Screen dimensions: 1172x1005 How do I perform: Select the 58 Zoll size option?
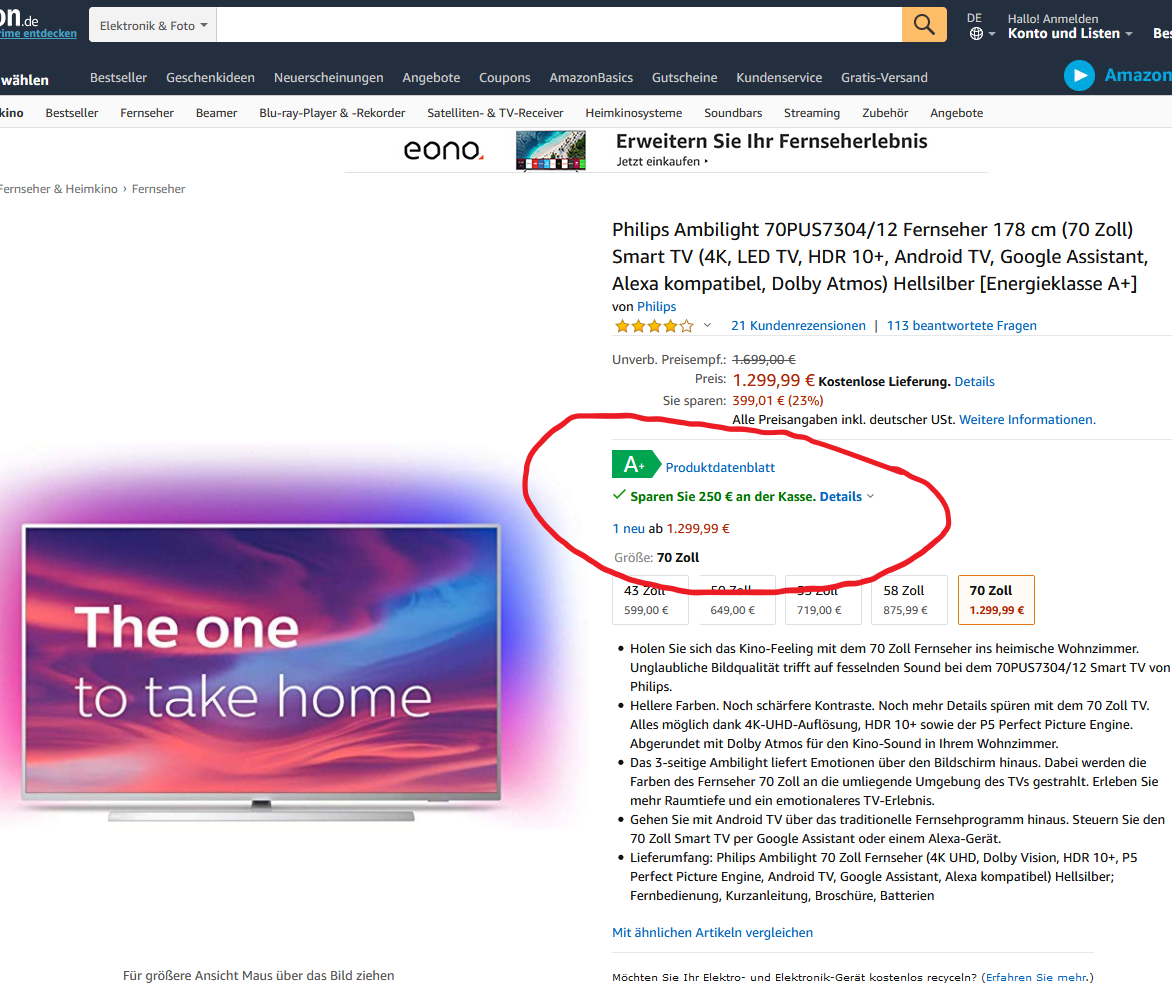(x=906, y=600)
